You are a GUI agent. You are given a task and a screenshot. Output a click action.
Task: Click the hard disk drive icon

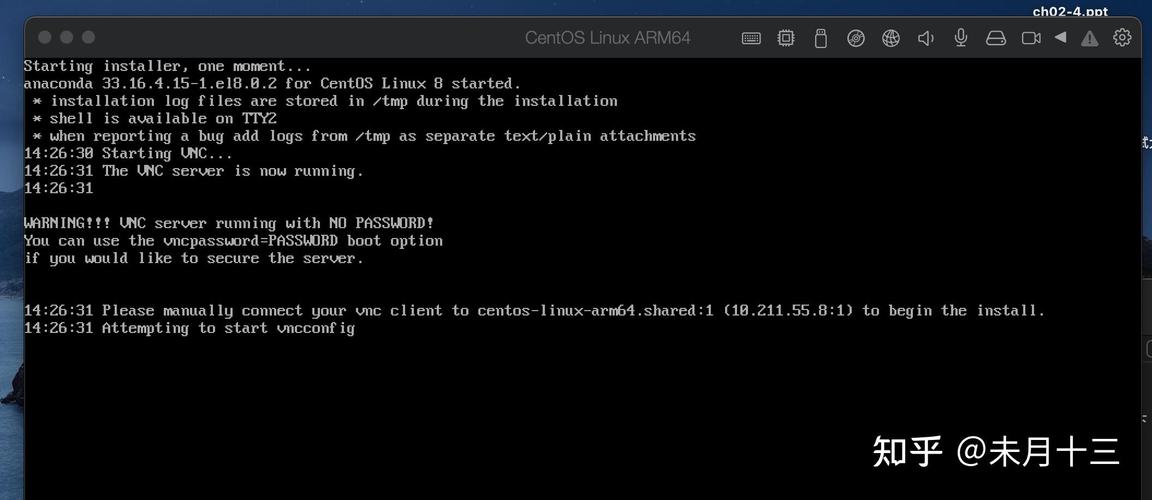995,38
